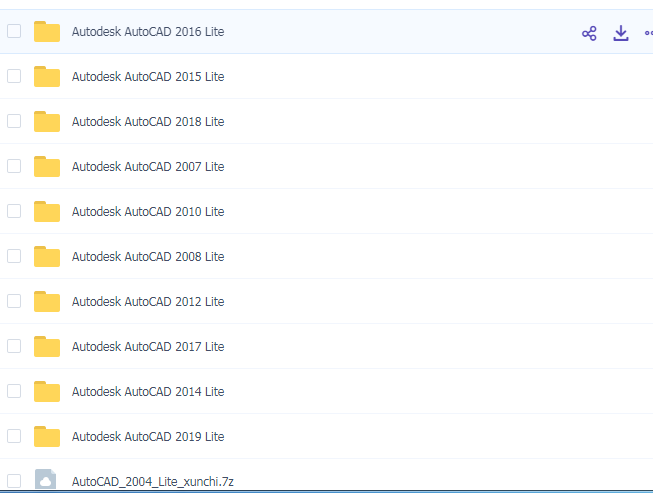Open the name 'Autodesk AutoCAD 2019 Lite'
This screenshot has height=493, width=653.
point(148,436)
